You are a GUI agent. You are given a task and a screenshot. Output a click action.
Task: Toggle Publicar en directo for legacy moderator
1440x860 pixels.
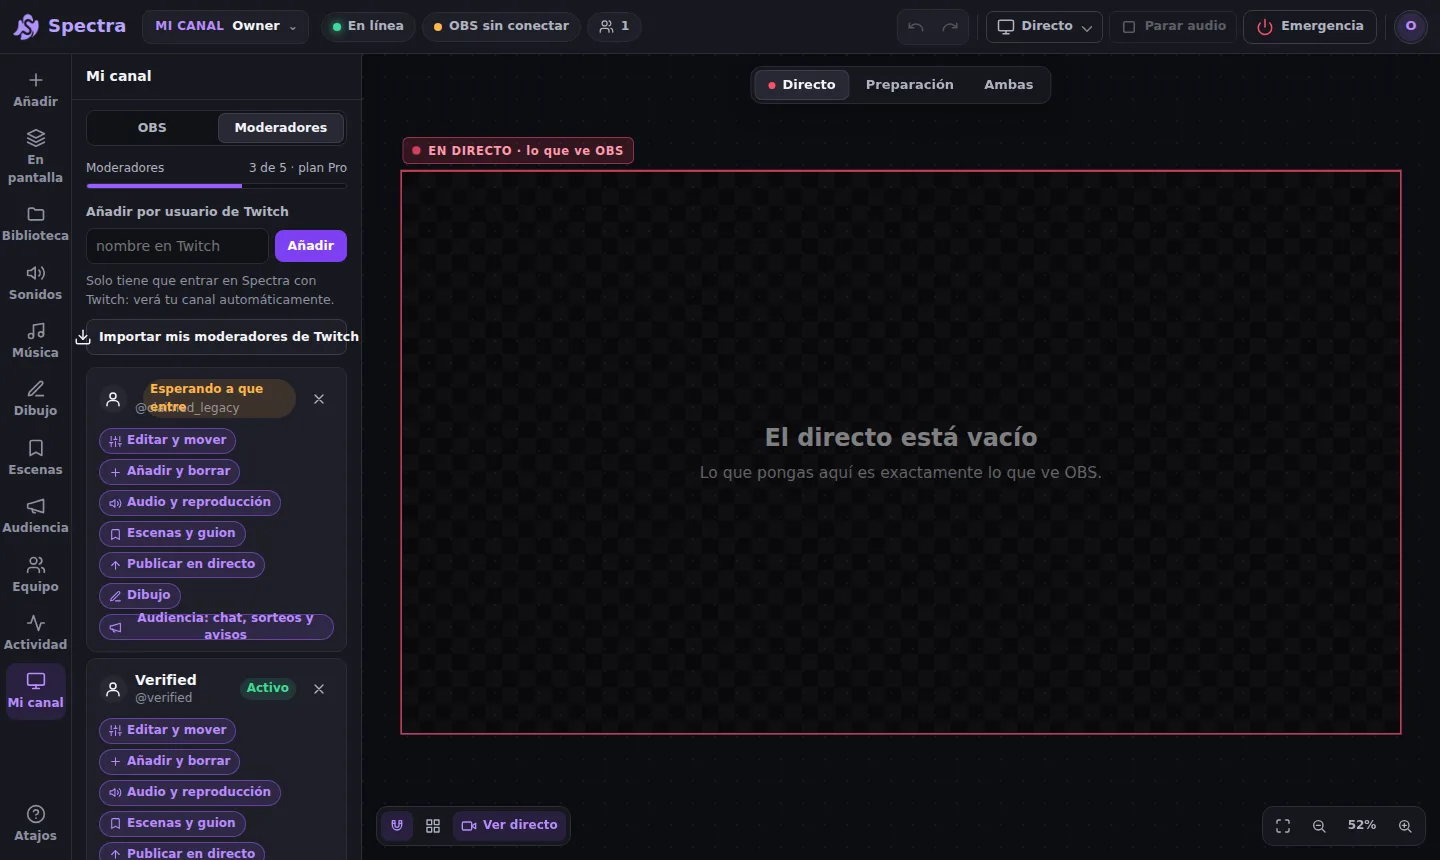181,564
